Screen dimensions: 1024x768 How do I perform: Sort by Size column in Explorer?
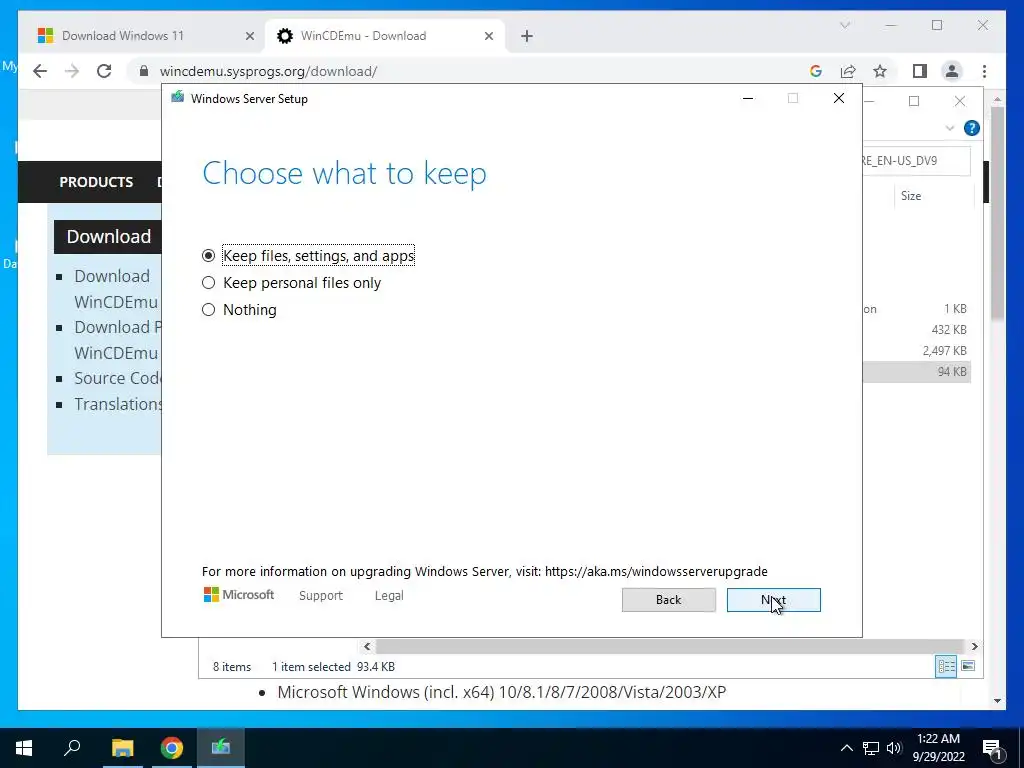point(911,196)
